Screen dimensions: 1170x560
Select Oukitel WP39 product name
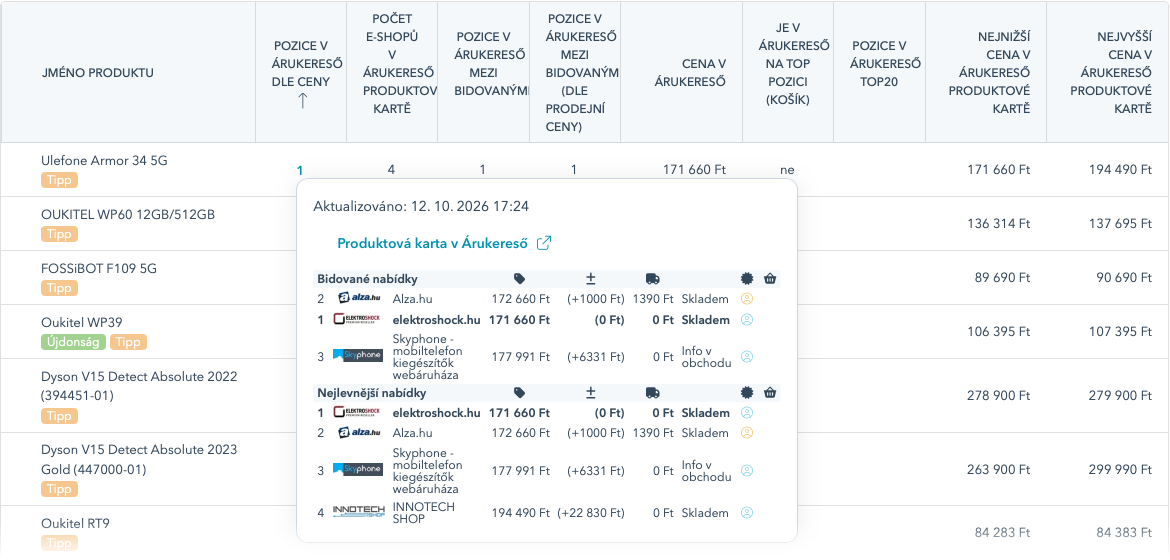pos(81,323)
